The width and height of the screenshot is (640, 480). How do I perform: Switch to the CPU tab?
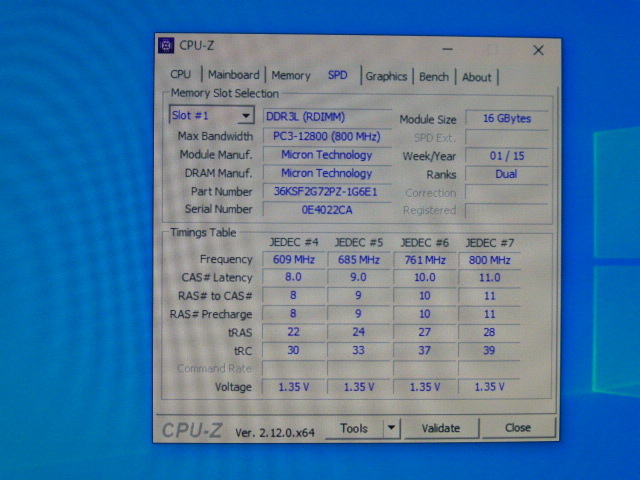click(x=180, y=75)
